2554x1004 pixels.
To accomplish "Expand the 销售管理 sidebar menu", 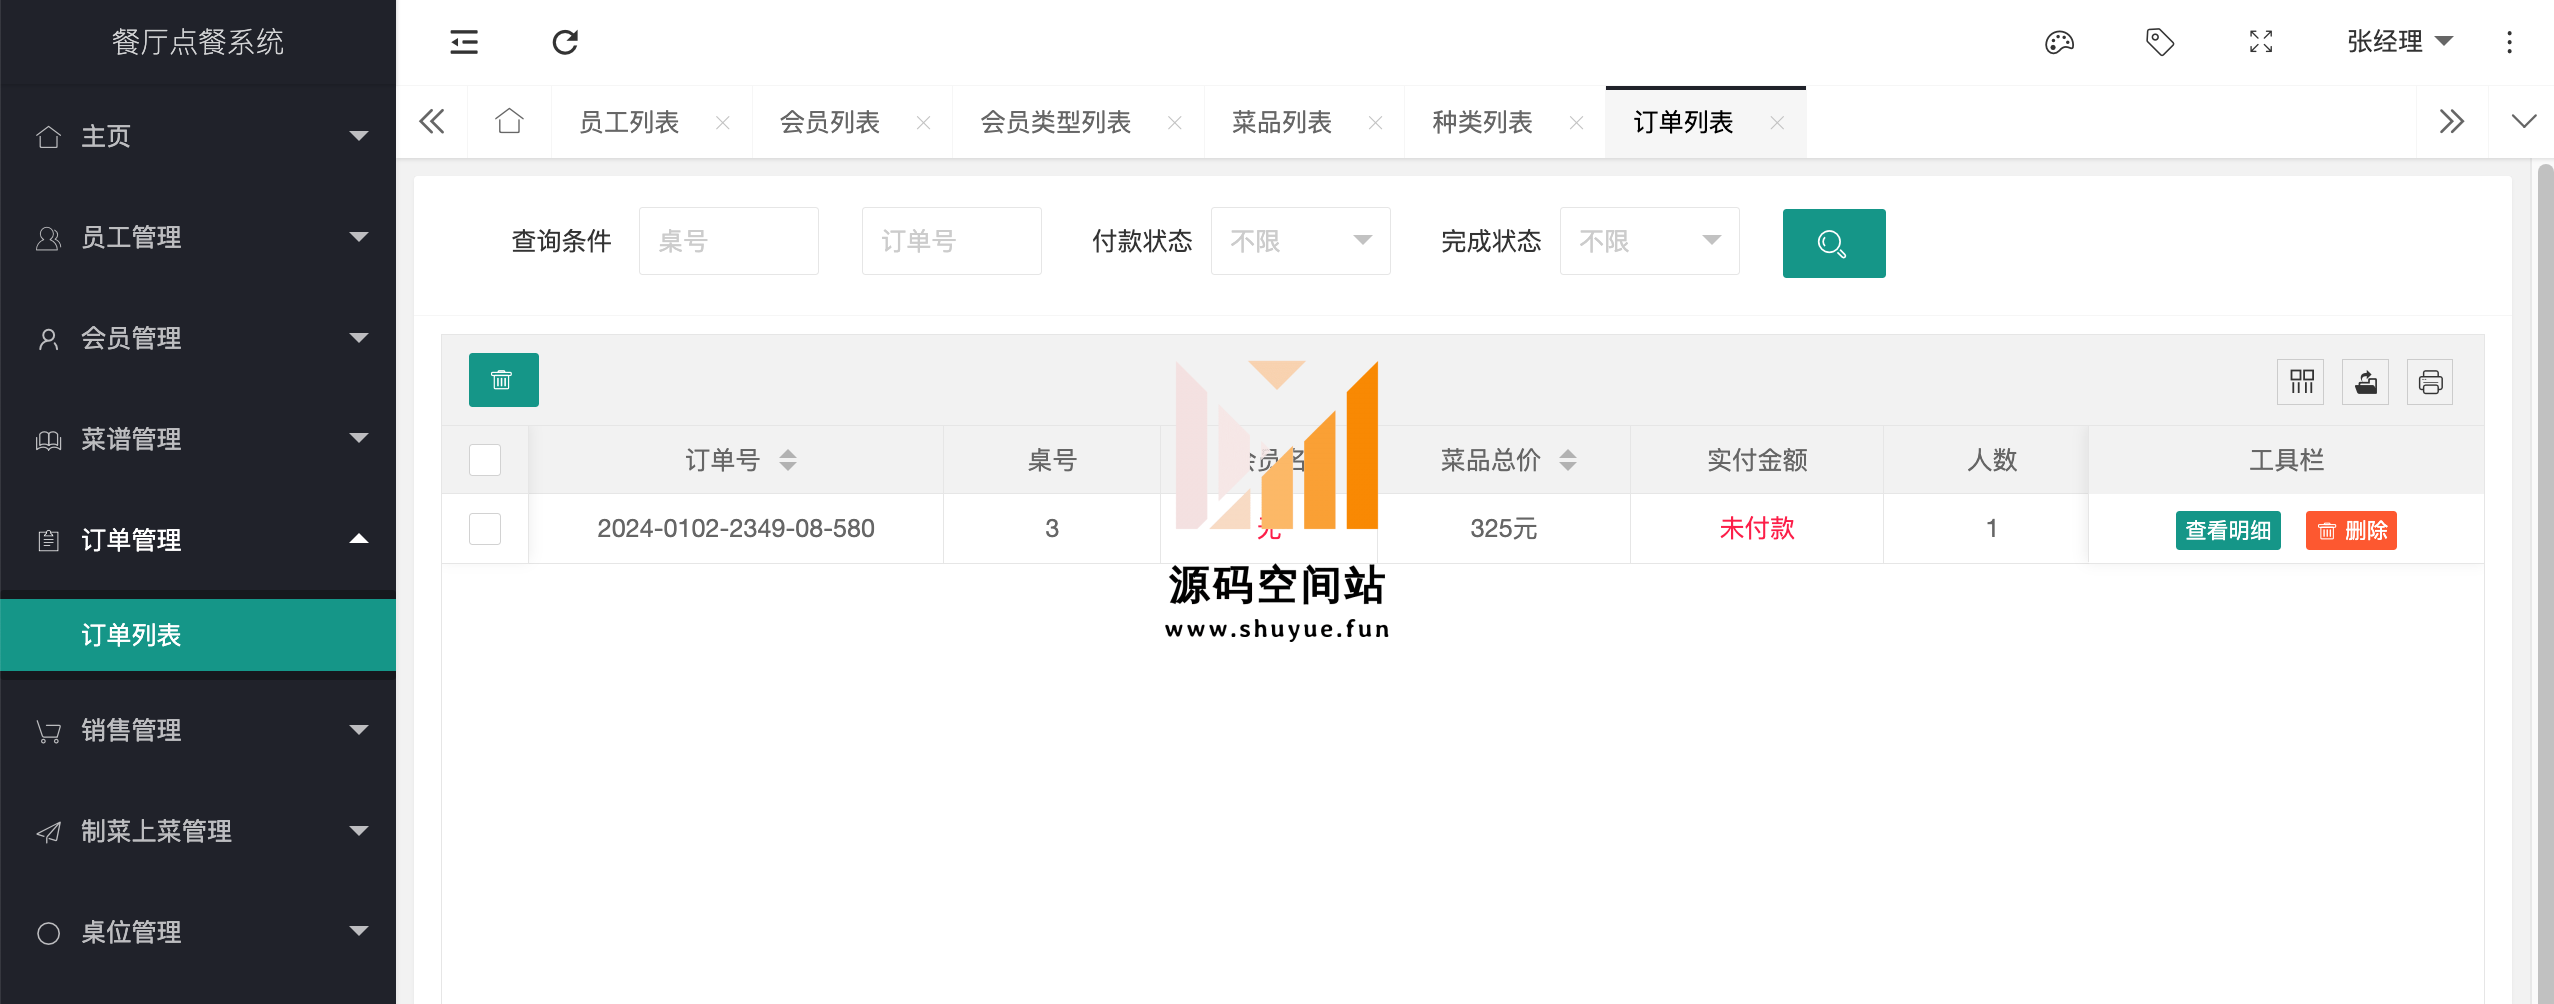I will click(x=198, y=730).
